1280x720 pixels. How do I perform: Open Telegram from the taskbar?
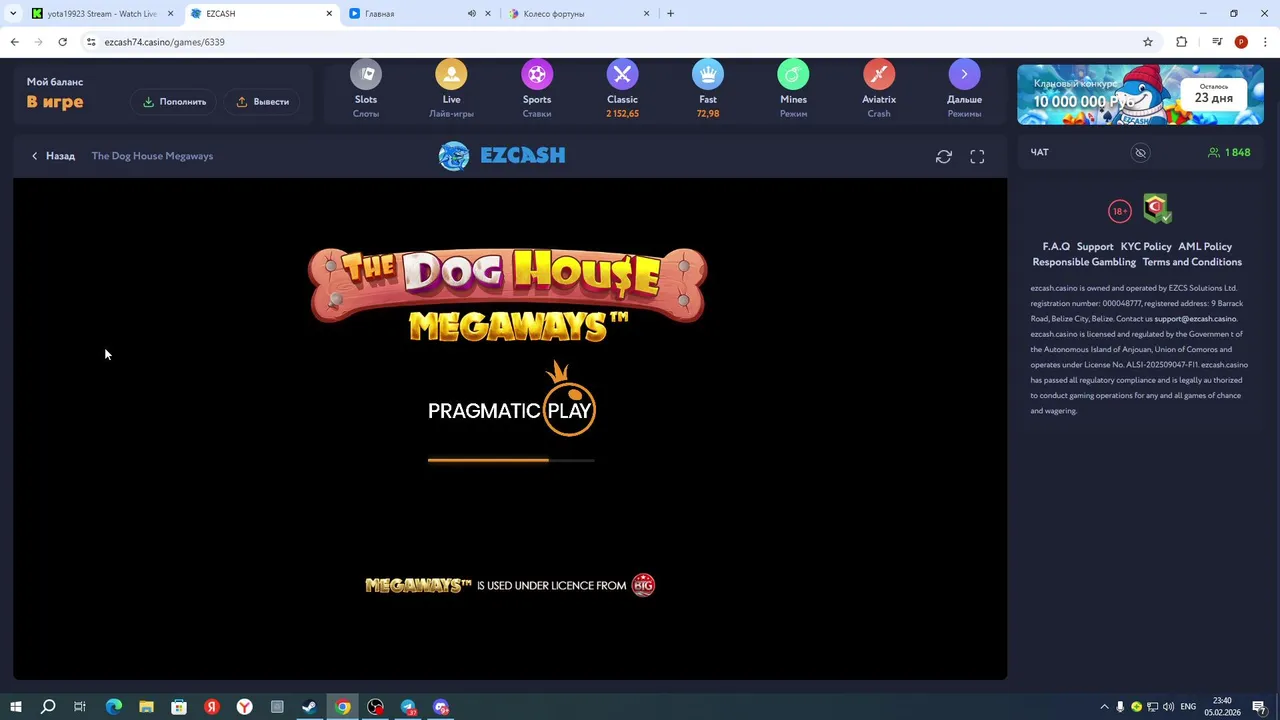pos(408,707)
